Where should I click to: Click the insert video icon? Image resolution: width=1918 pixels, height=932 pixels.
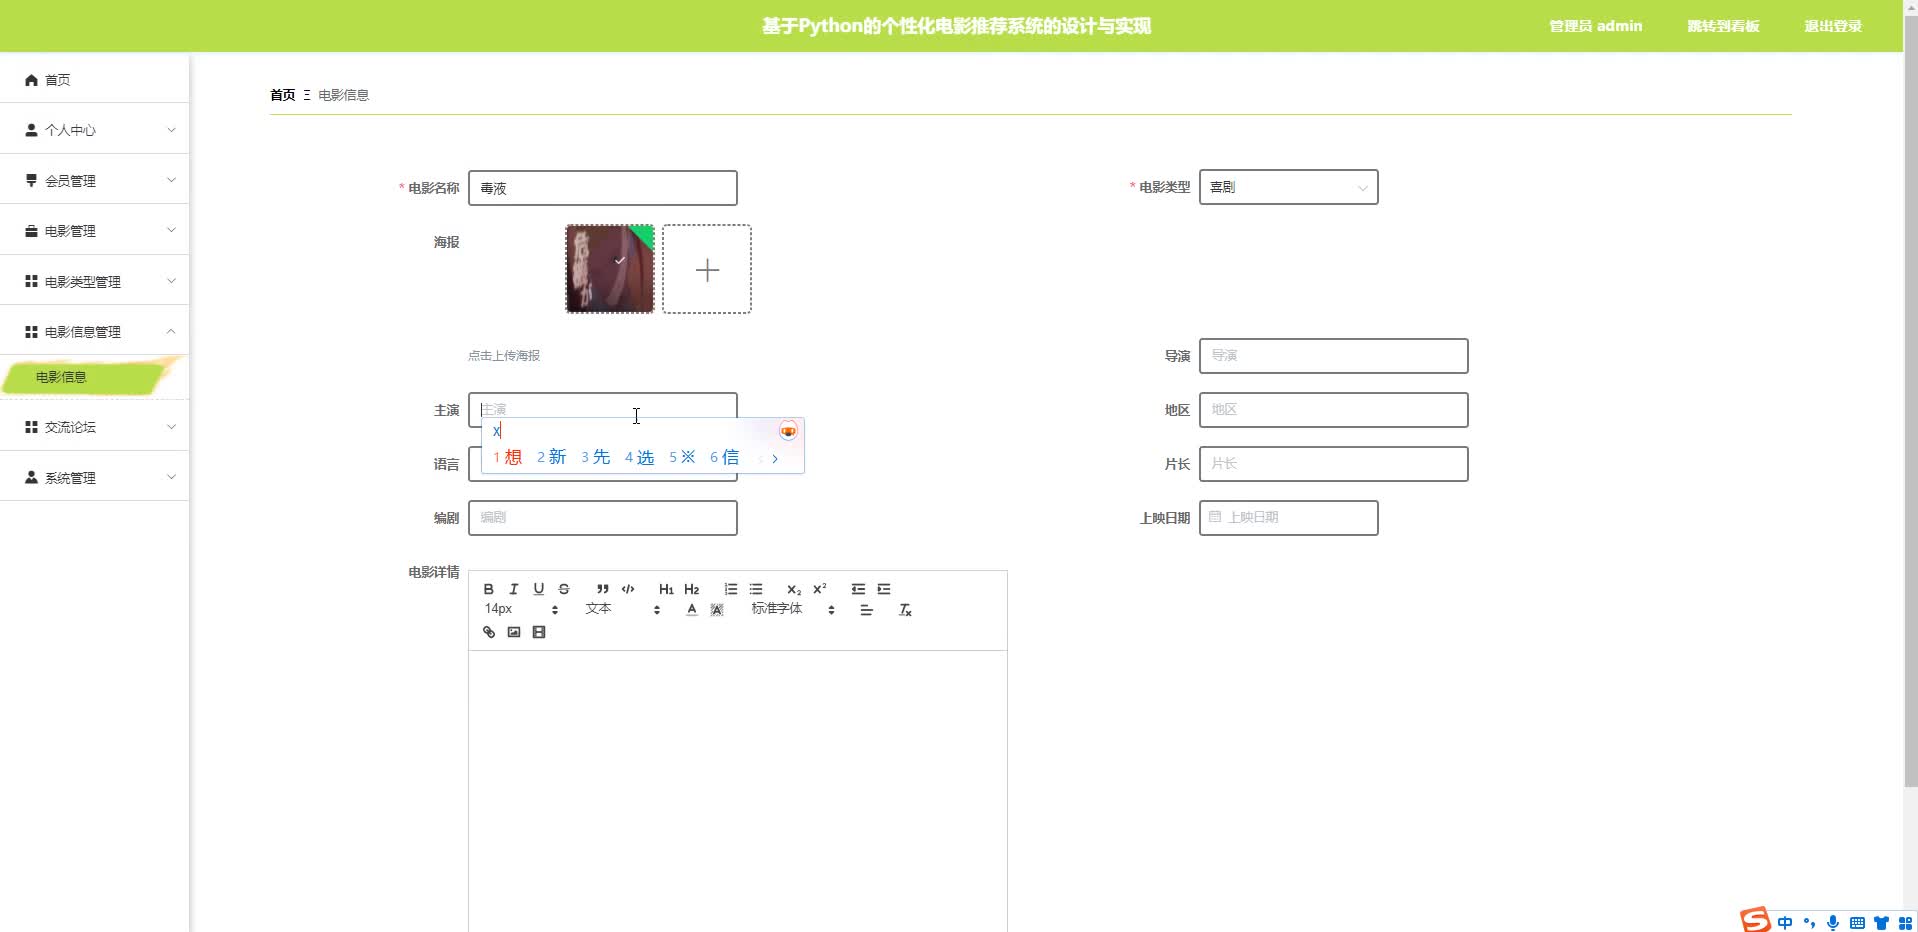[x=539, y=632]
